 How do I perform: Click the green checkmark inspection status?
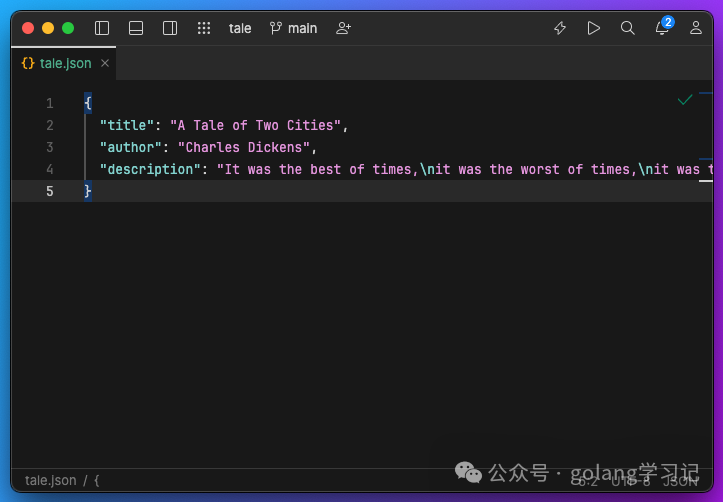(685, 100)
